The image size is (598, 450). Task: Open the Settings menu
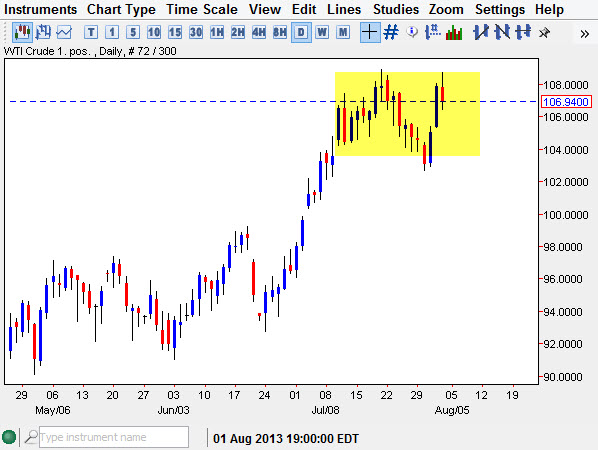pyautogui.click(x=500, y=10)
